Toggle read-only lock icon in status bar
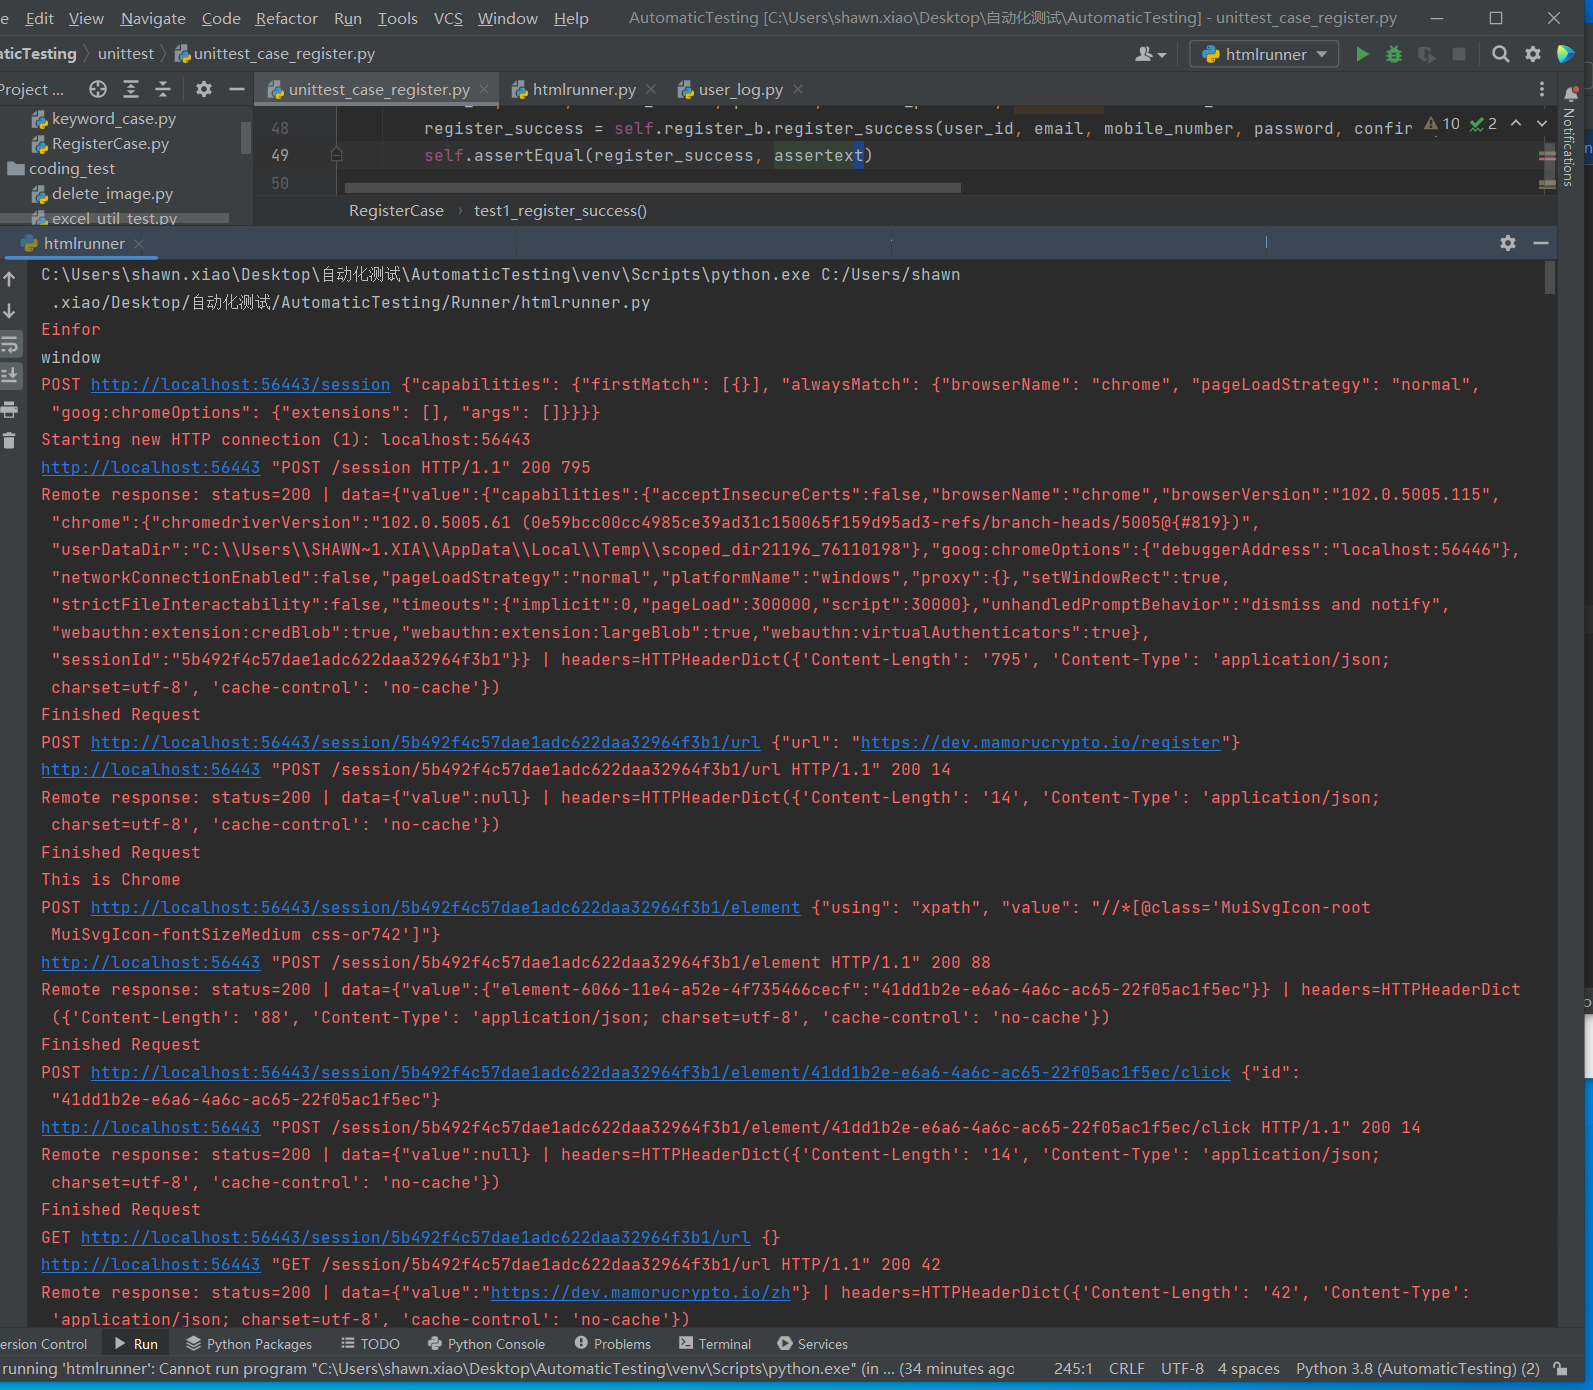Viewport: 1593px width, 1390px height. tap(1560, 1369)
